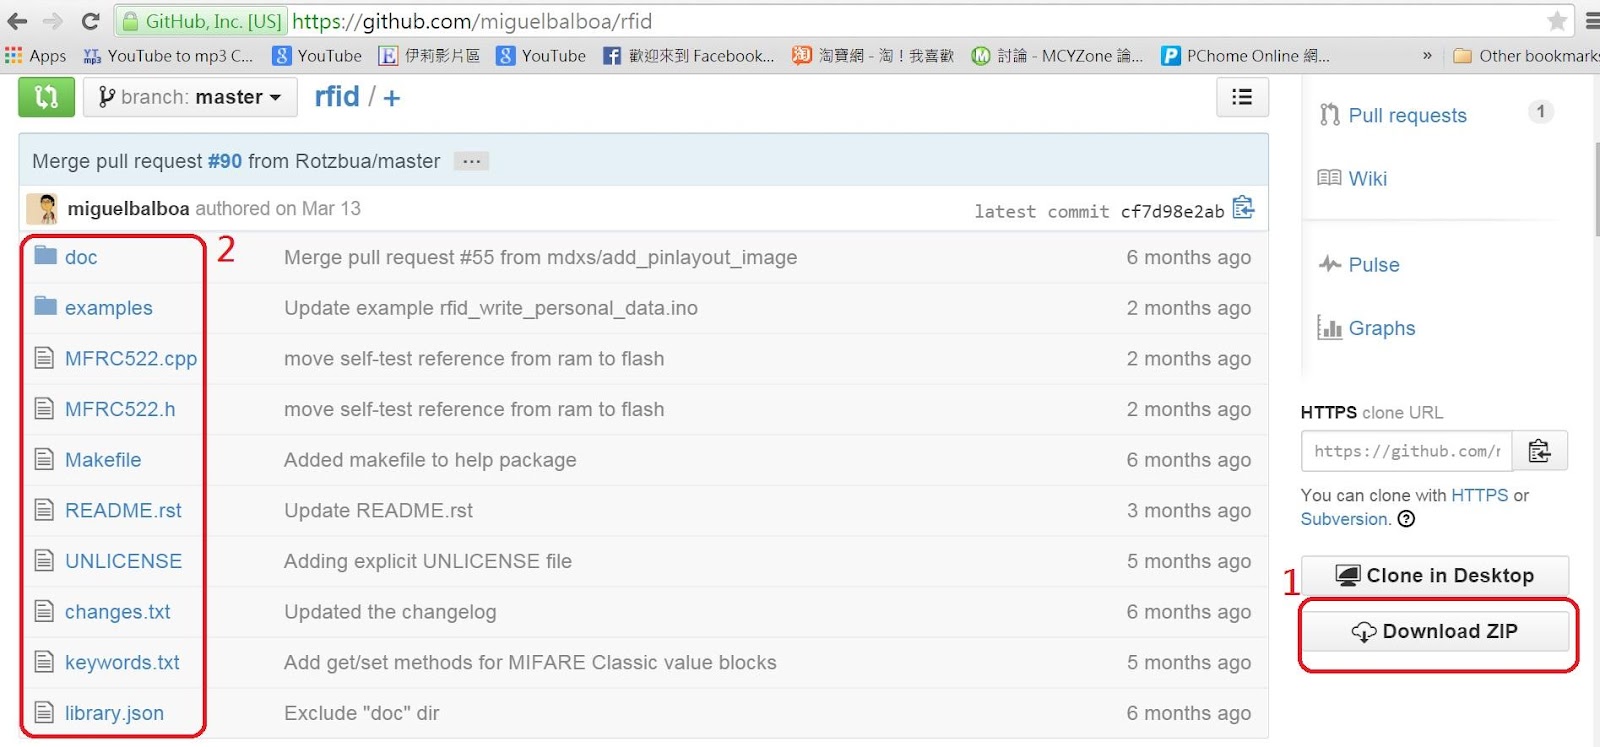
Task: Copy the latest commit SHA with clipboard icon
Action: pos(1243,207)
